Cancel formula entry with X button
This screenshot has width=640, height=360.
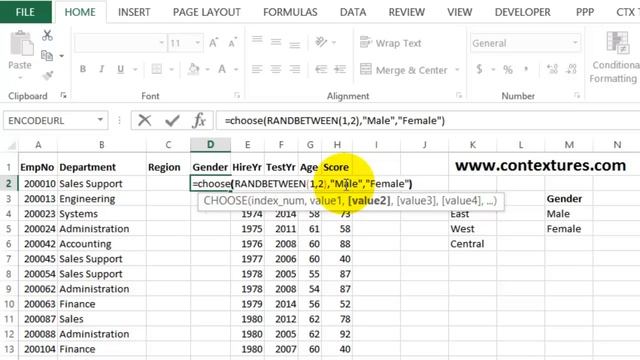144,120
